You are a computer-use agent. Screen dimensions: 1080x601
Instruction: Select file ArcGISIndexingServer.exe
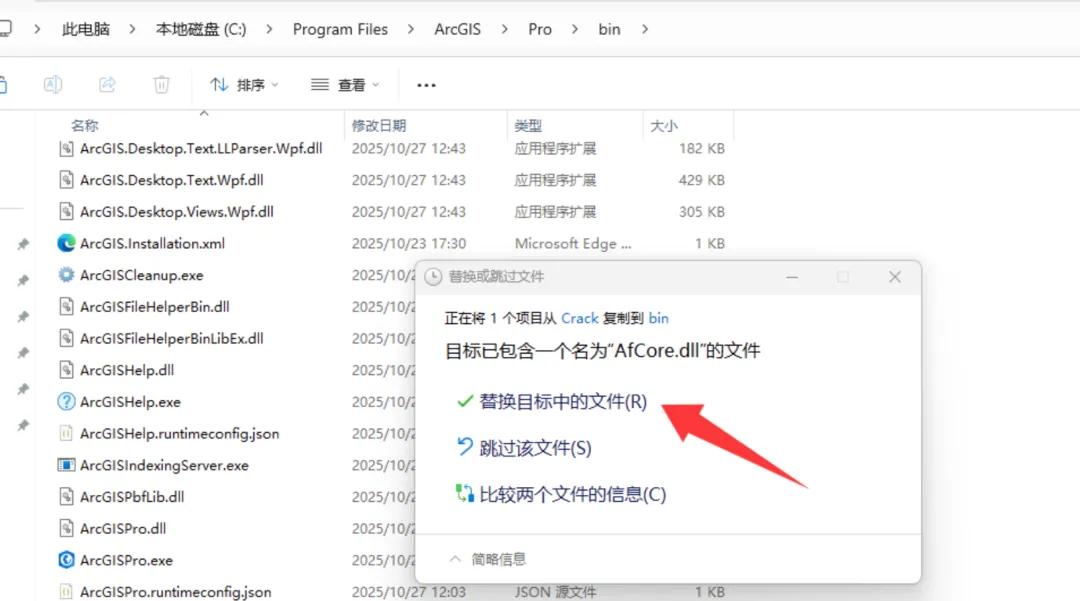point(164,465)
